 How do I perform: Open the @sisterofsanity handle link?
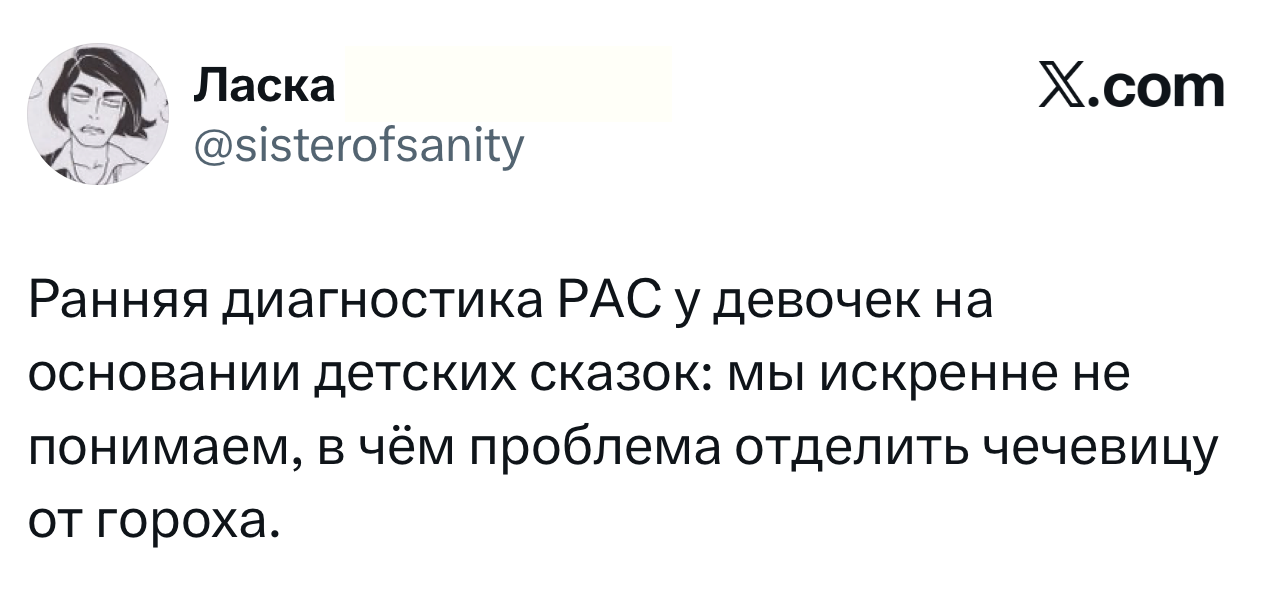tap(357, 147)
